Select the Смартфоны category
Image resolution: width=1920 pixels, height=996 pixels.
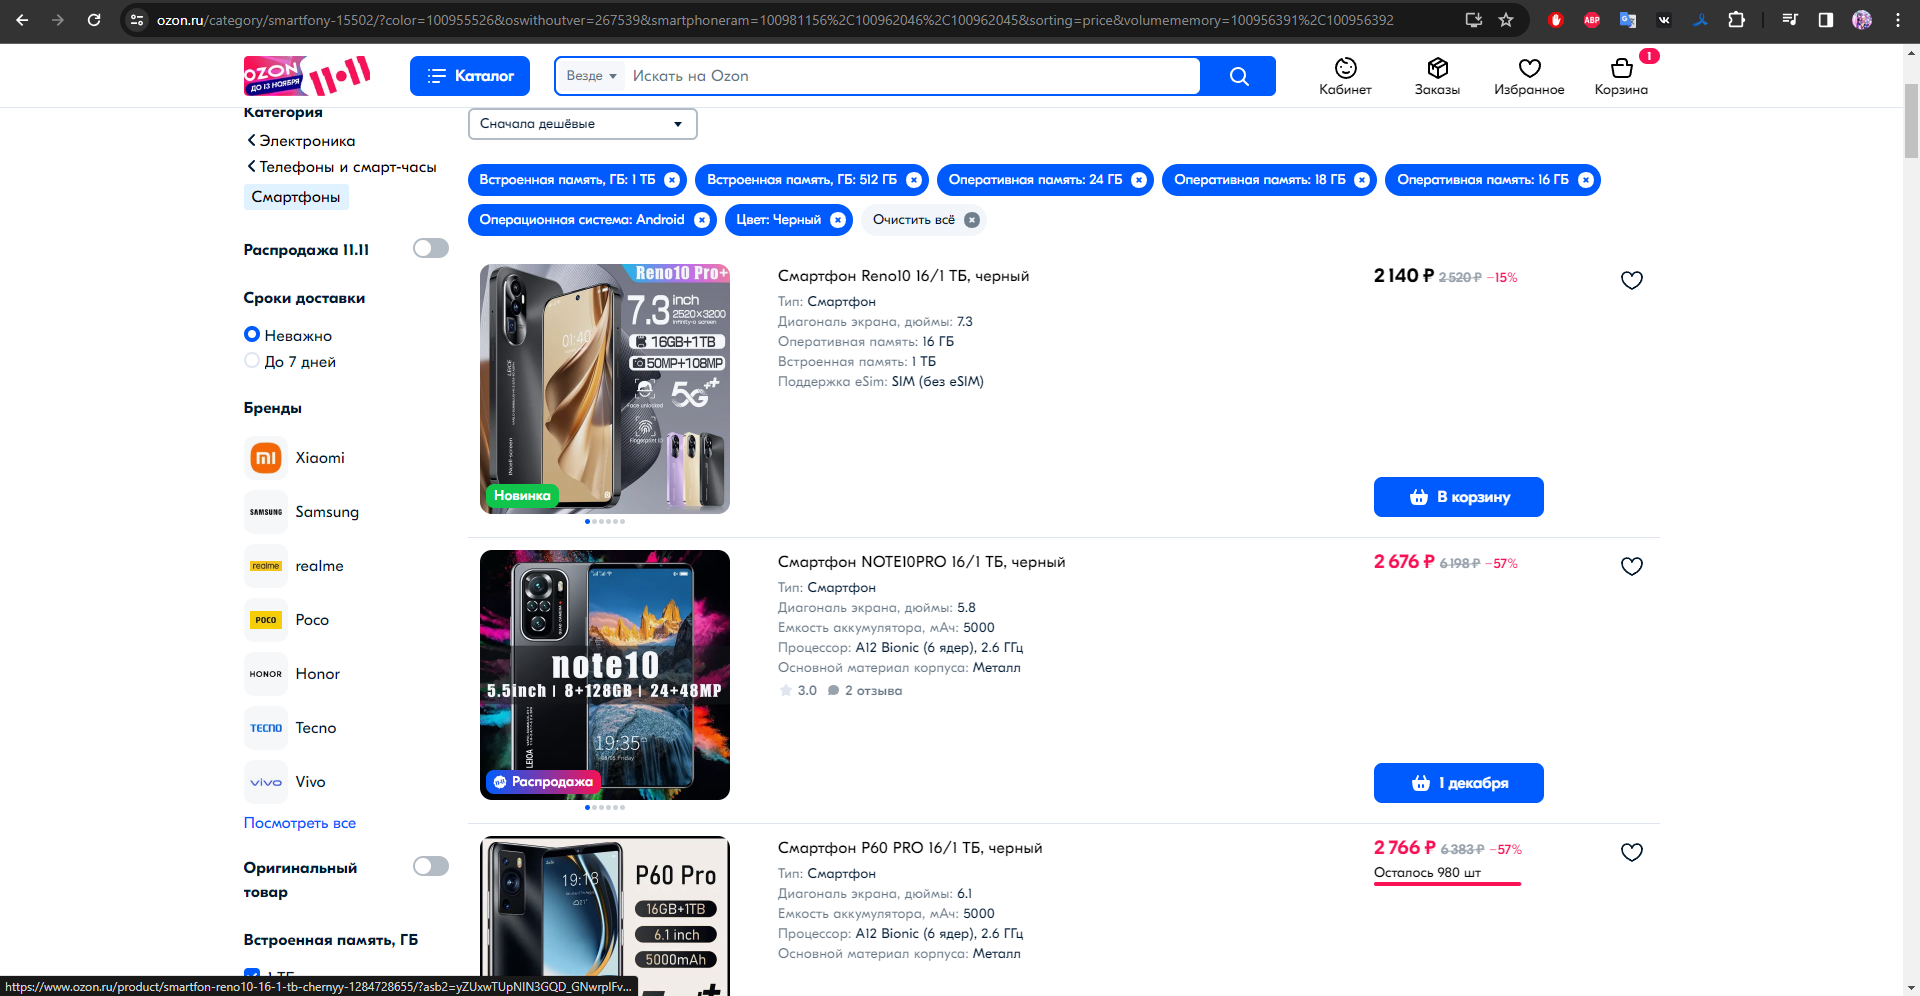[296, 197]
